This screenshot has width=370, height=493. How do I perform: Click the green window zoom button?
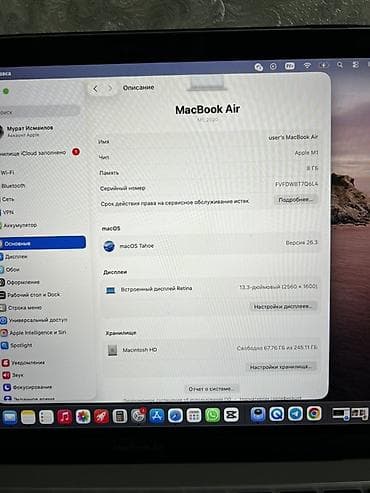click(x=6, y=91)
